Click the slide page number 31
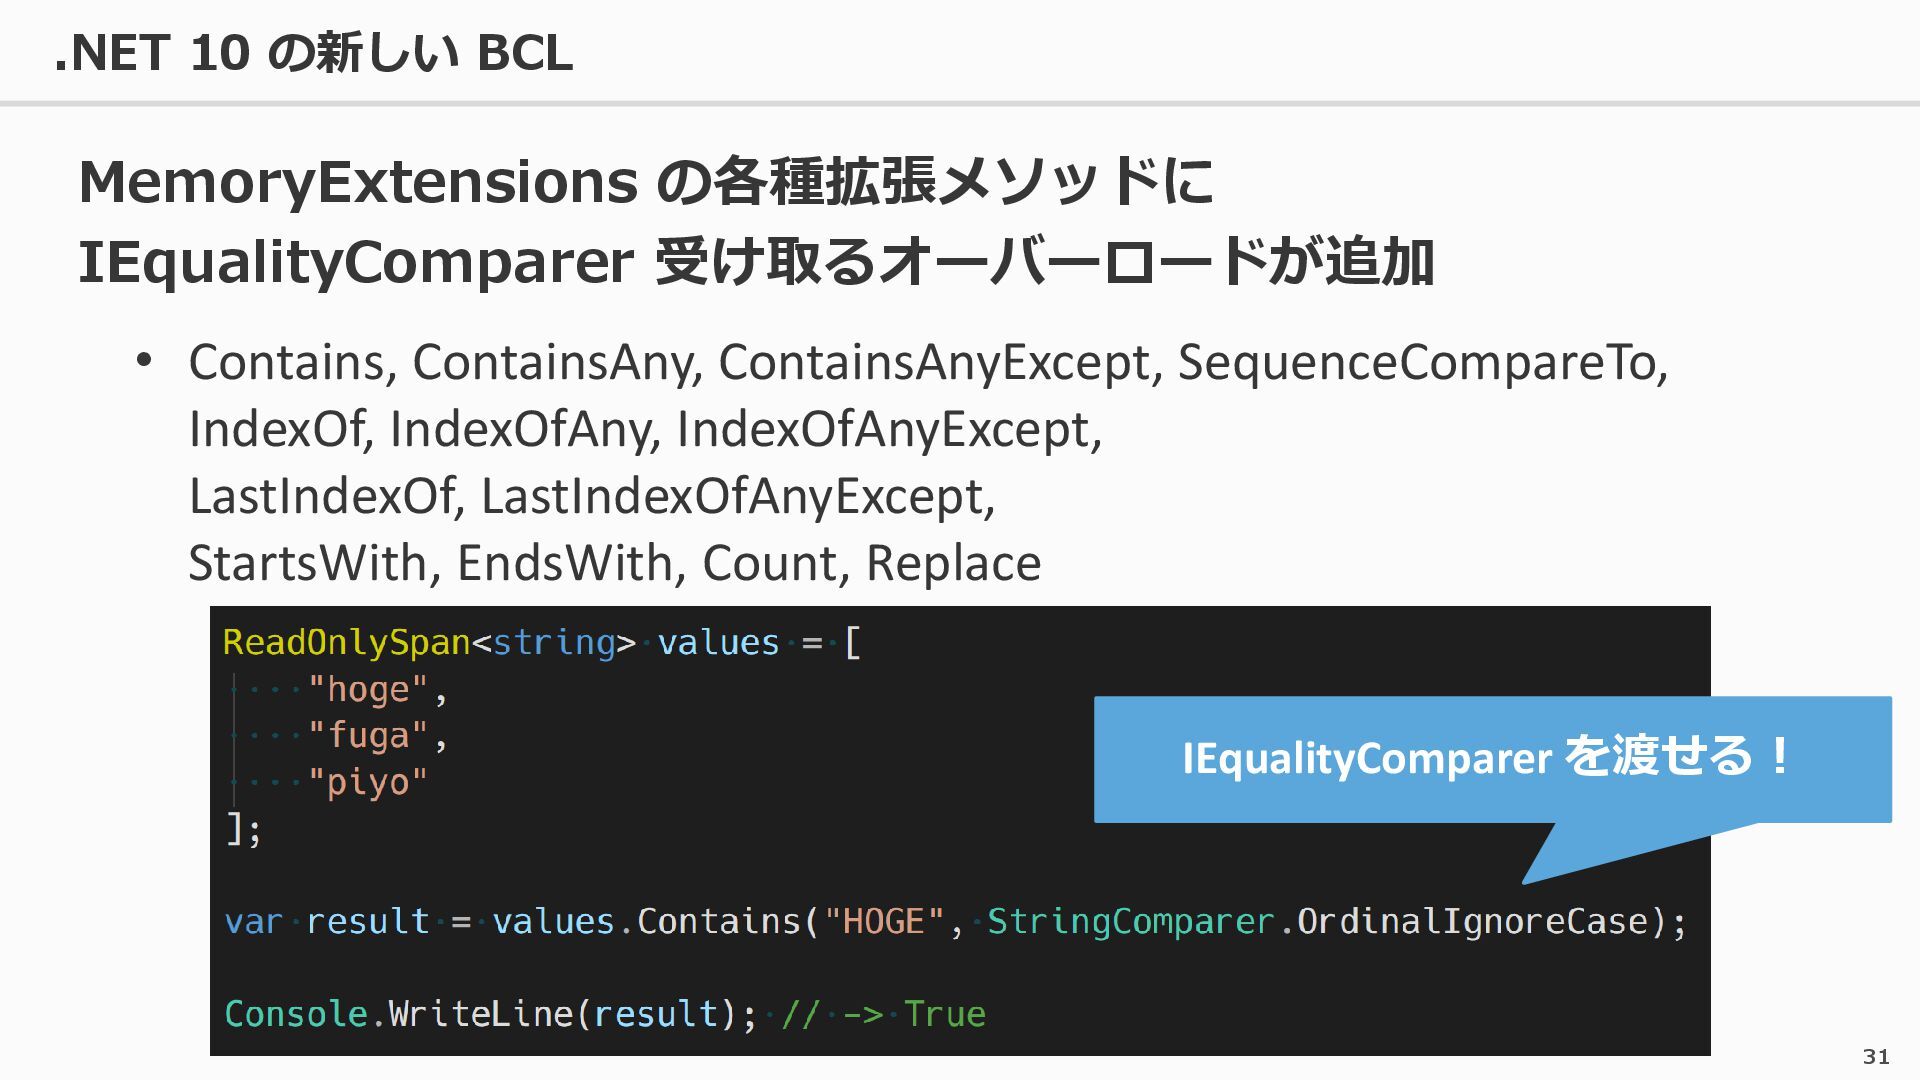 [1876, 1057]
